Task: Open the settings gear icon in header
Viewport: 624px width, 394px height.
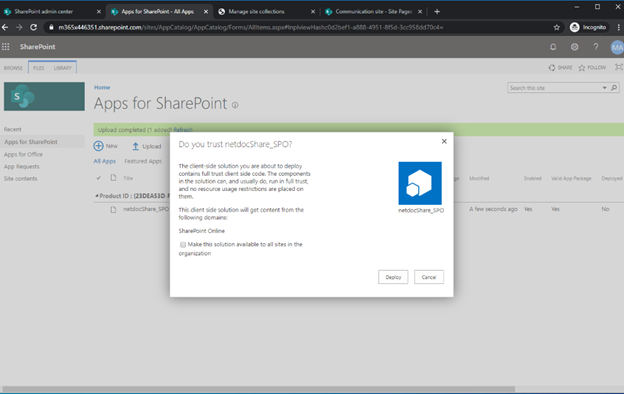Action: 574,47
